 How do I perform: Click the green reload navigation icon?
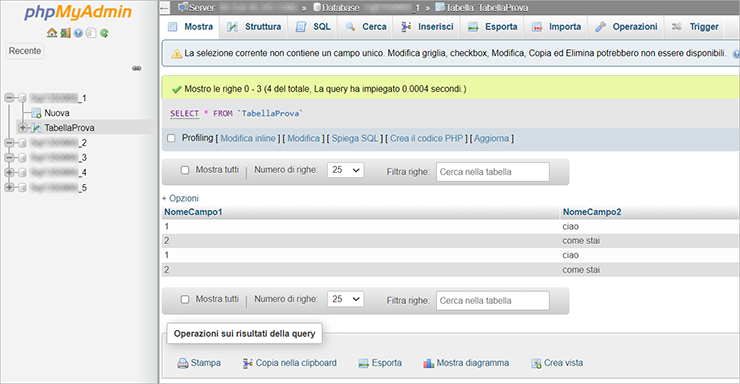104,33
